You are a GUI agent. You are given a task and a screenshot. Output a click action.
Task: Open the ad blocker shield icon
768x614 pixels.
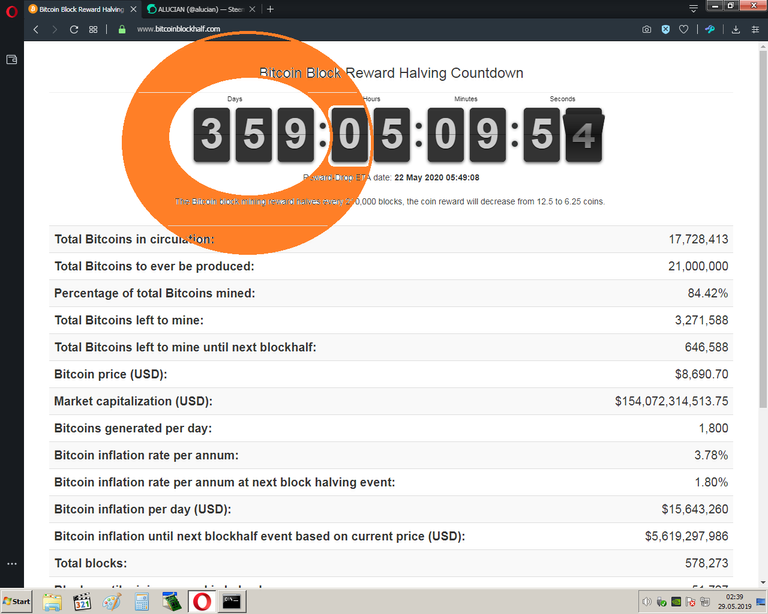coord(665,29)
